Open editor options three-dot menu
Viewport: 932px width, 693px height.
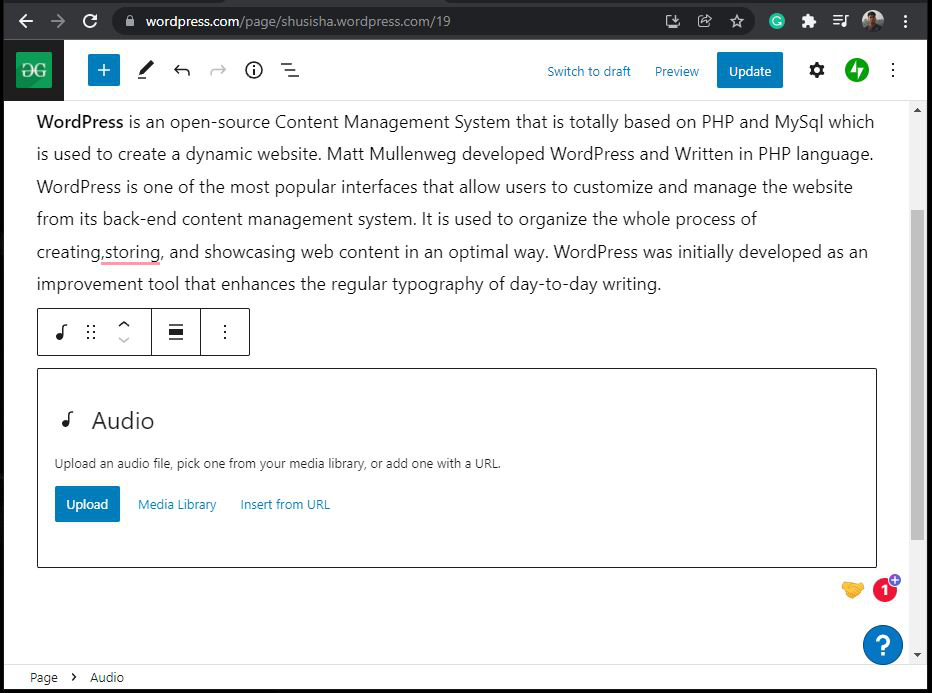point(893,70)
